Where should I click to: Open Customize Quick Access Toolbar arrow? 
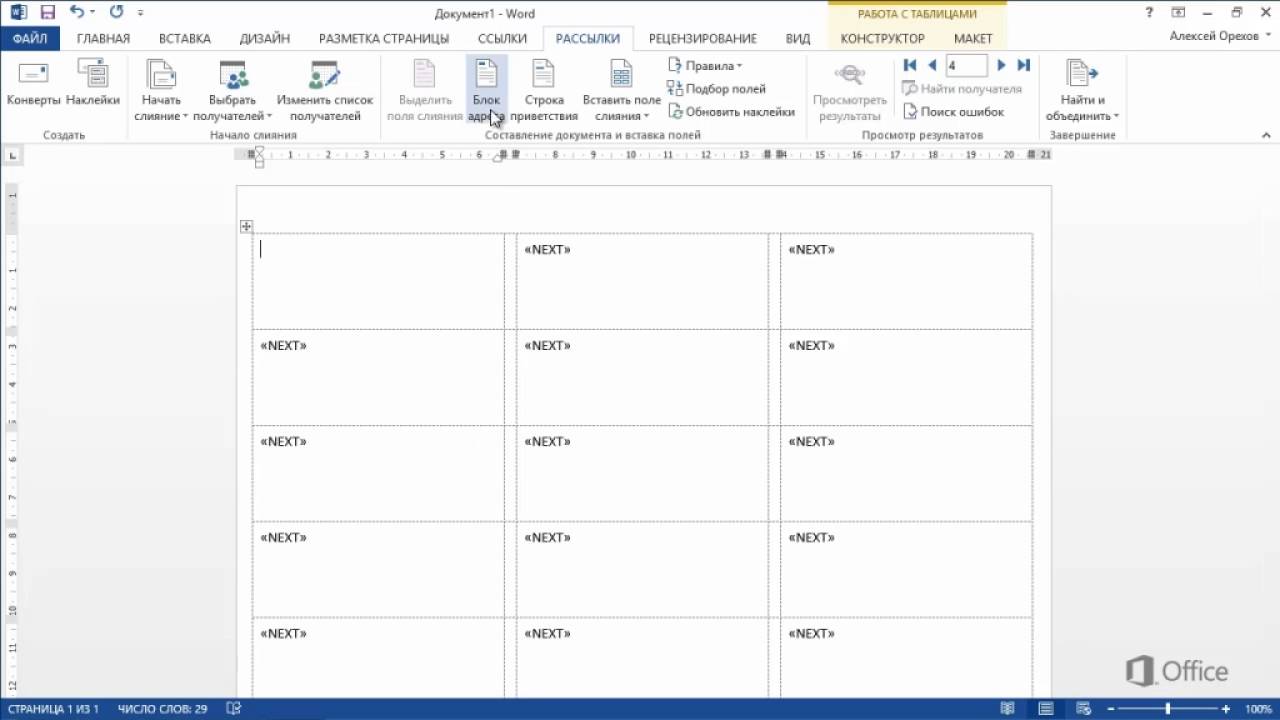(140, 13)
